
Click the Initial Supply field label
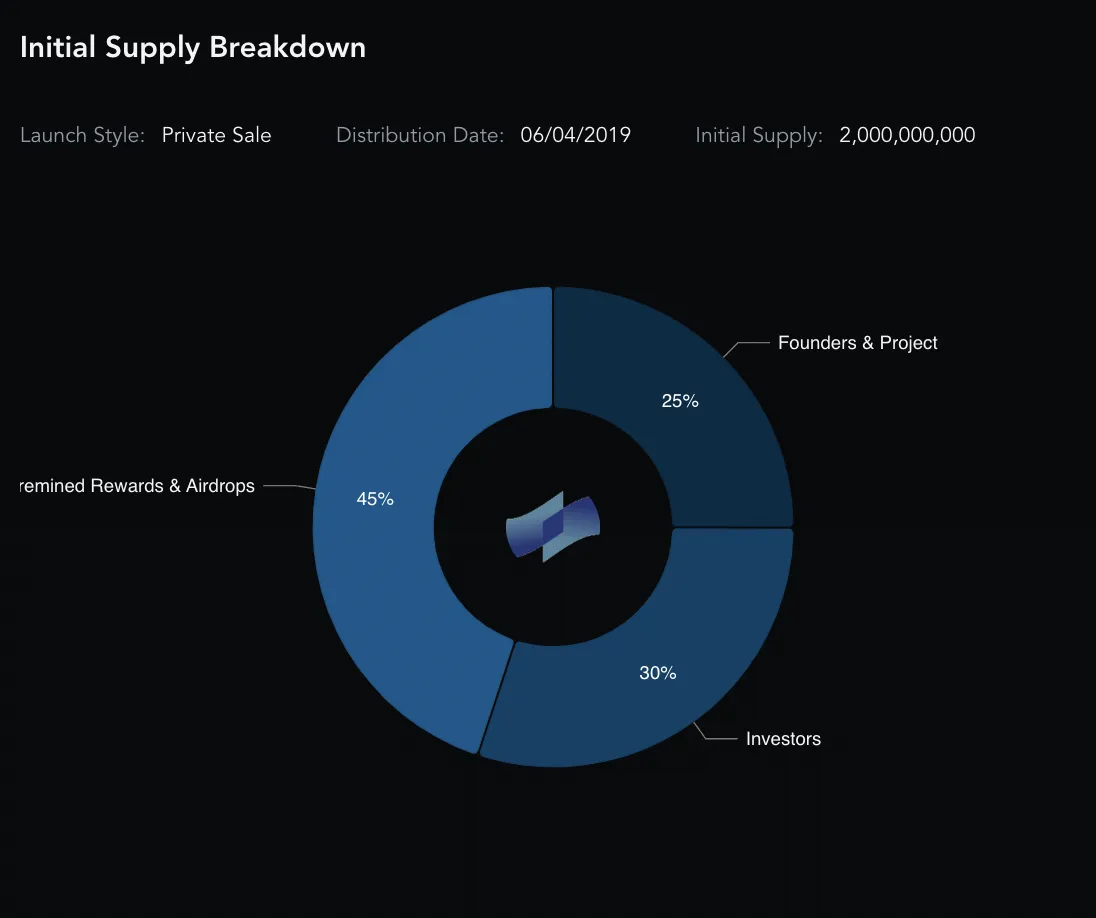(x=758, y=135)
